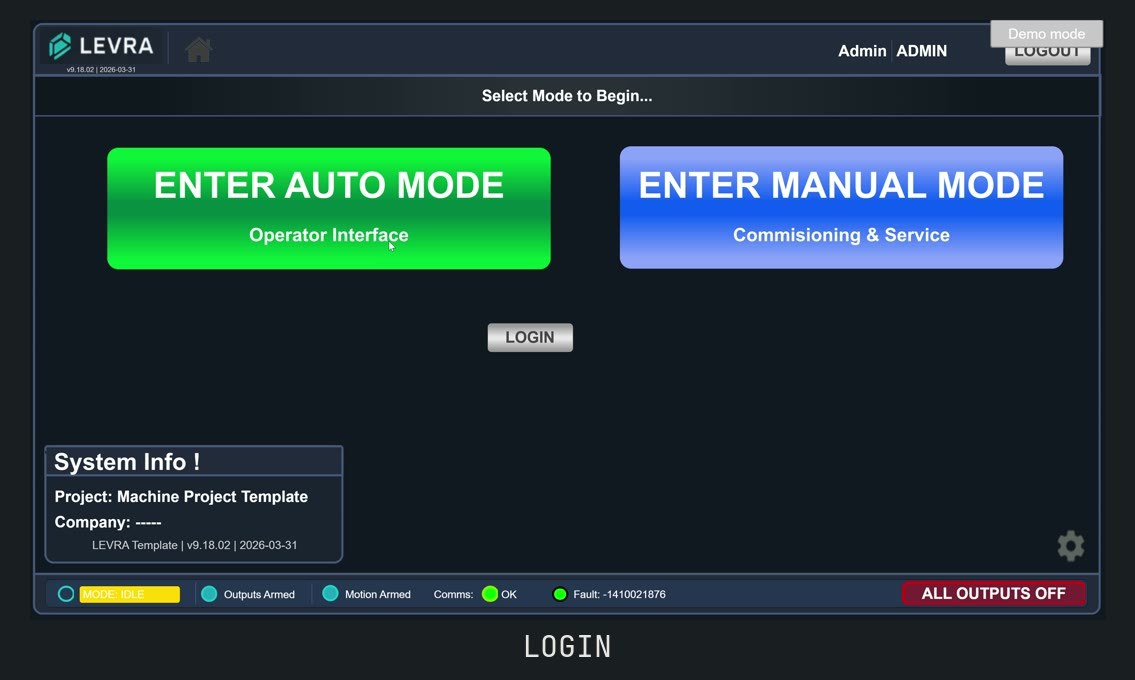Click Project: Machine Project Template line

[x=181, y=497]
